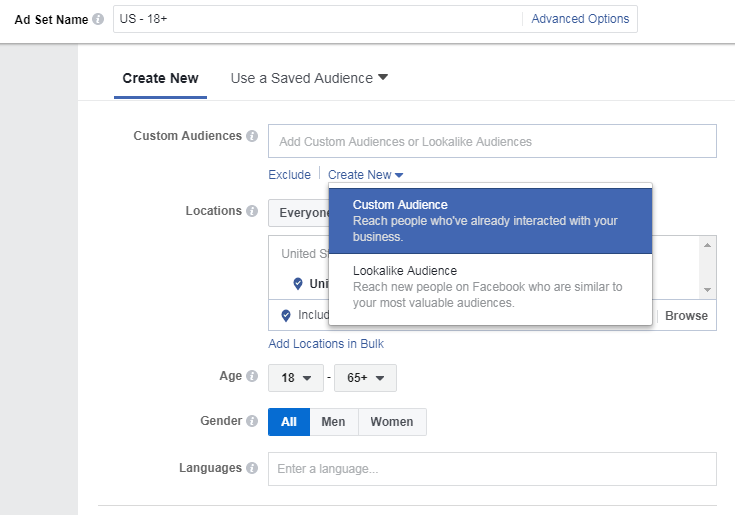The height and width of the screenshot is (515, 735).
Task: Open Advanced Options
Action: pyautogui.click(x=580, y=19)
